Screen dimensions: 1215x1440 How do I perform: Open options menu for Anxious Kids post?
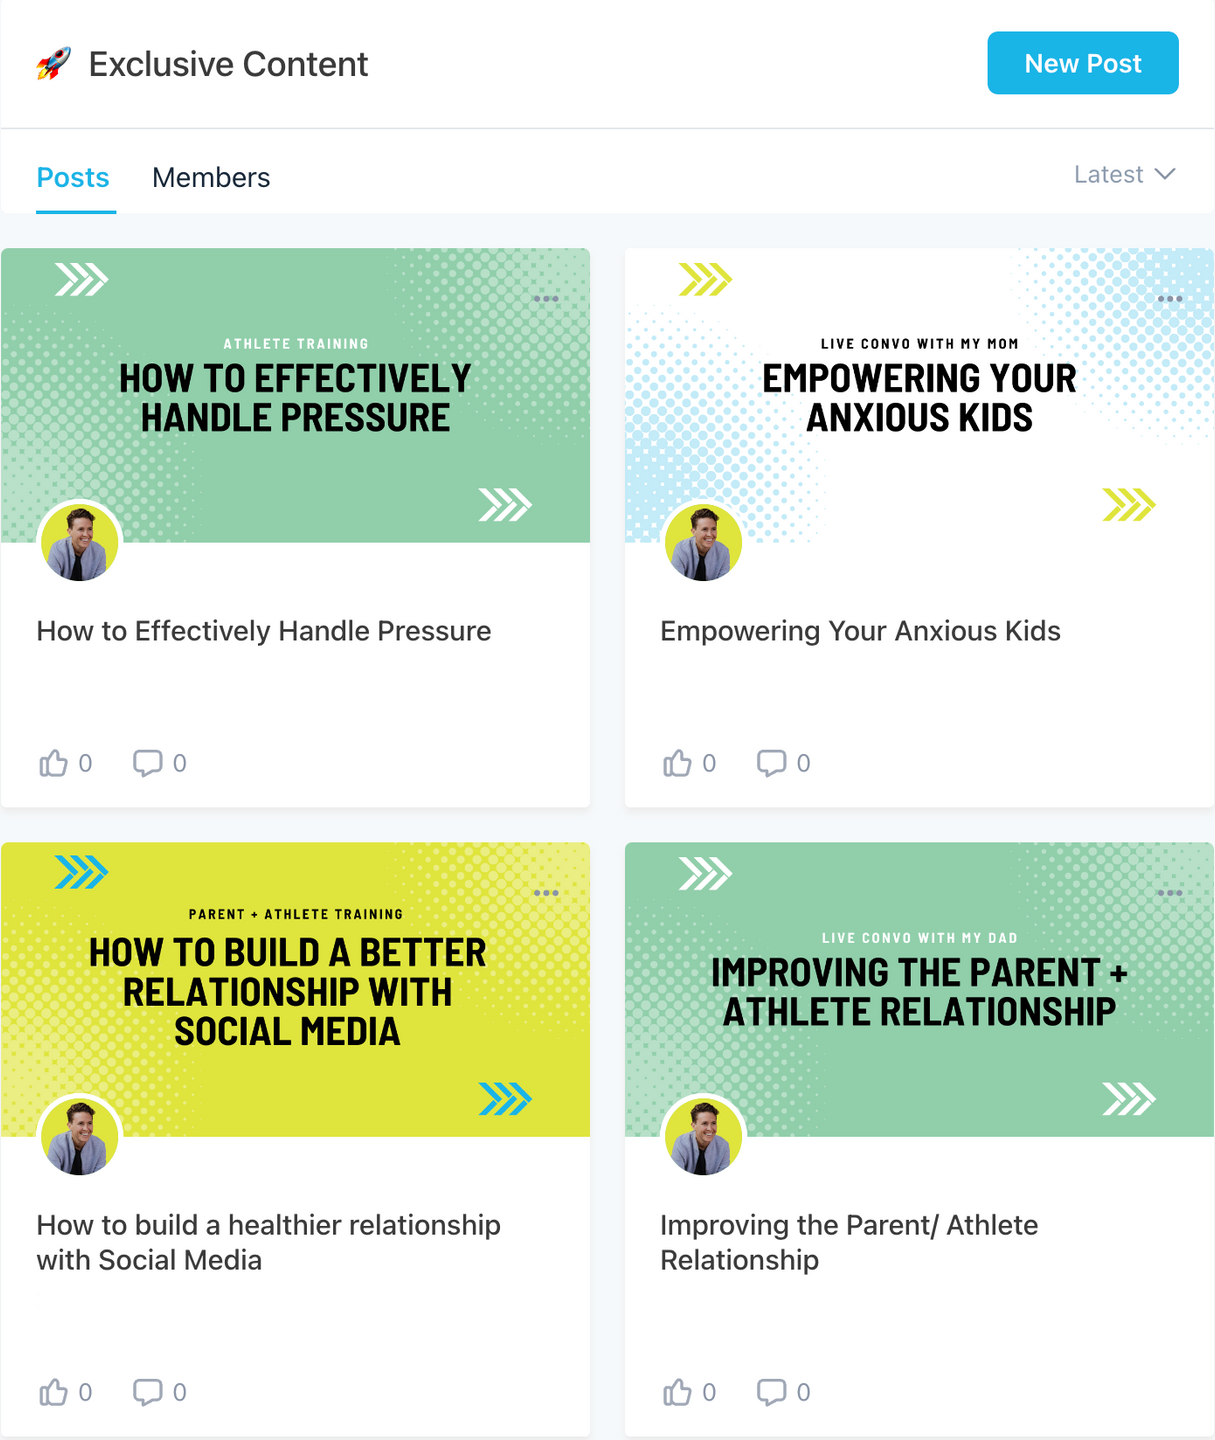click(x=1170, y=299)
